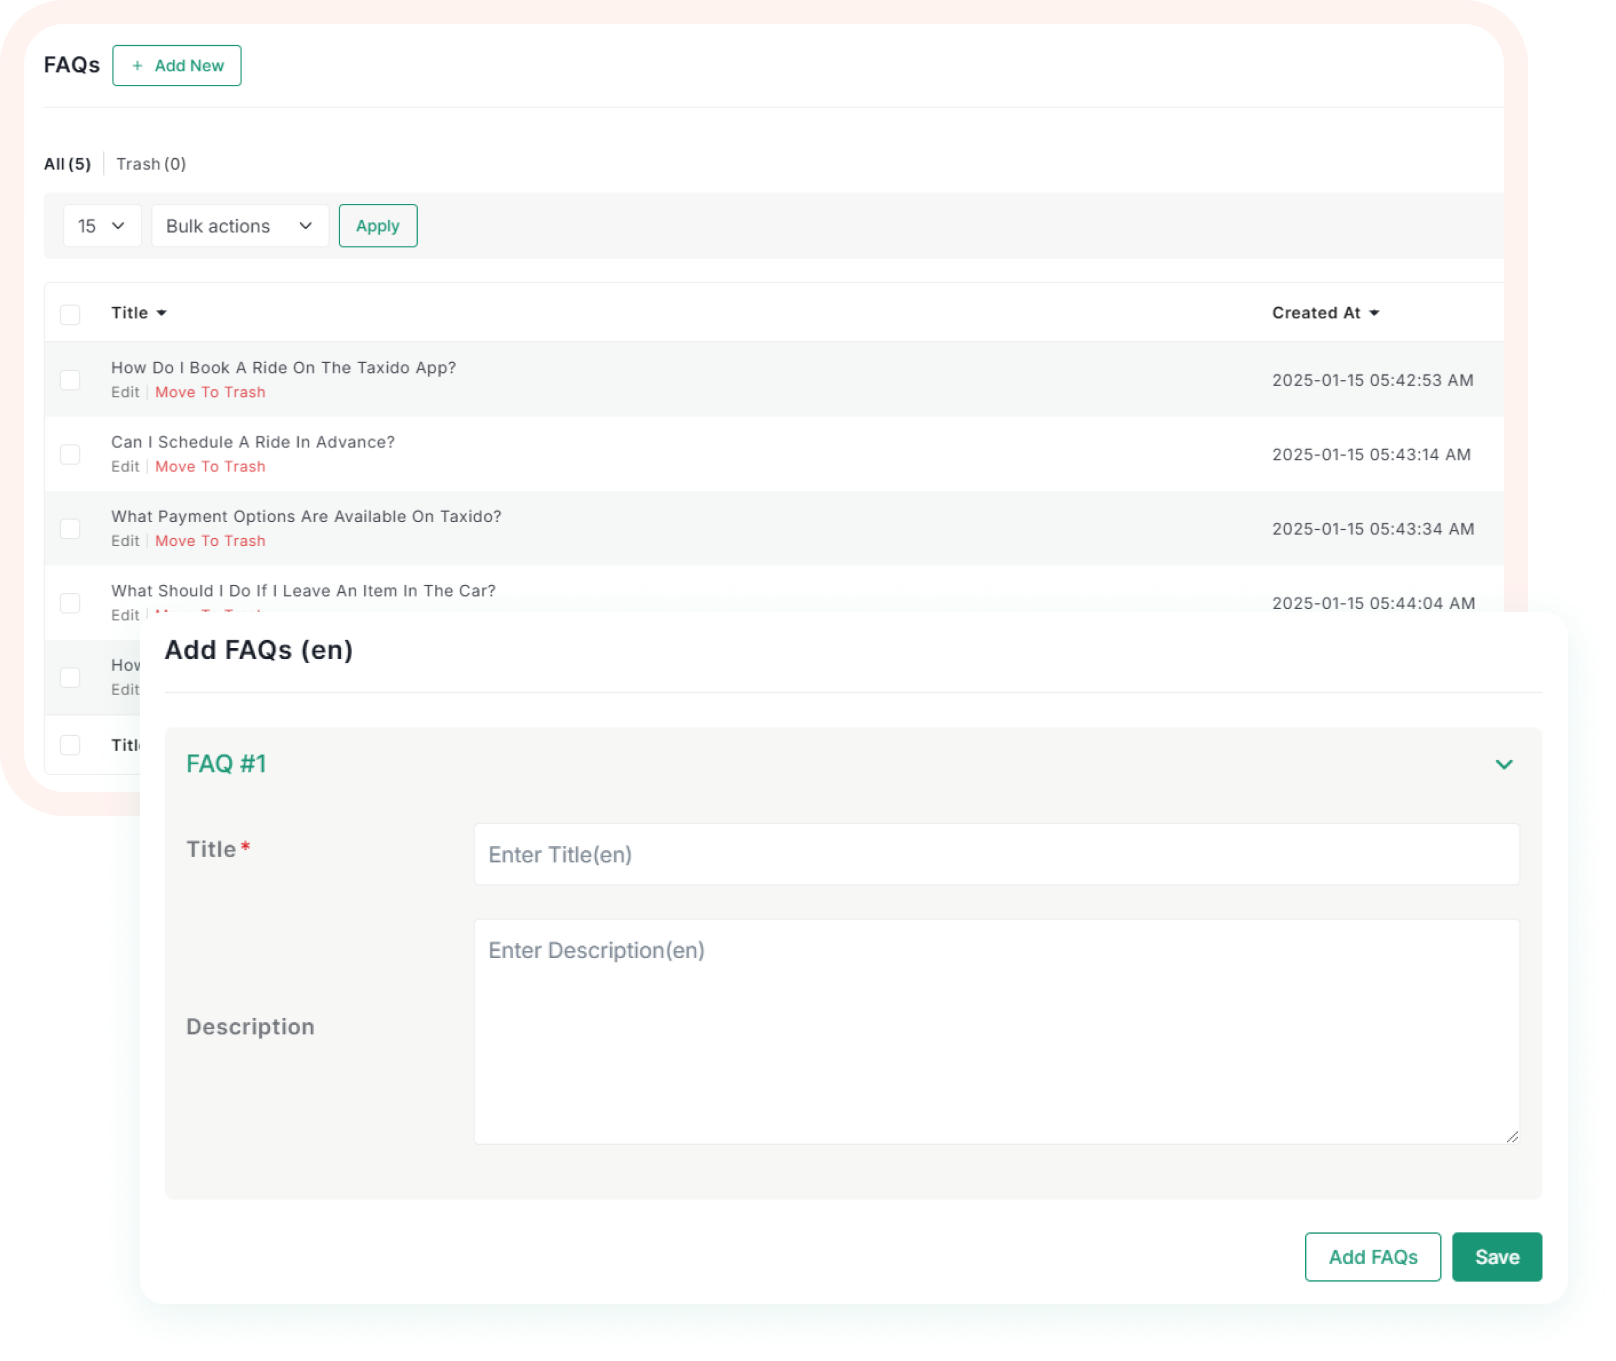1616x1361 pixels.
Task: Click the Save button
Action: click(x=1496, y=1257)
